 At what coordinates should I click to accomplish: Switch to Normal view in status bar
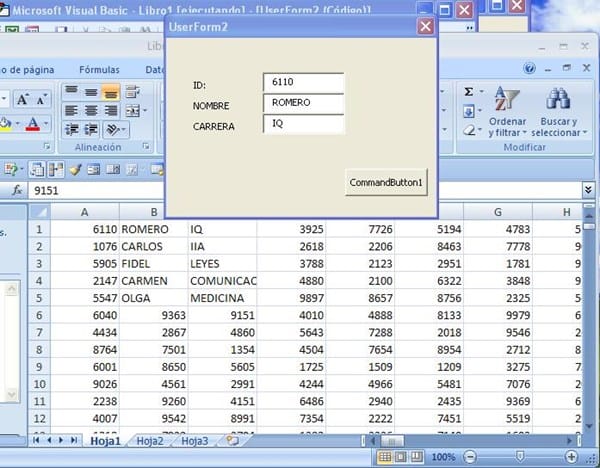pyautogui.click(x=385, y=457)
